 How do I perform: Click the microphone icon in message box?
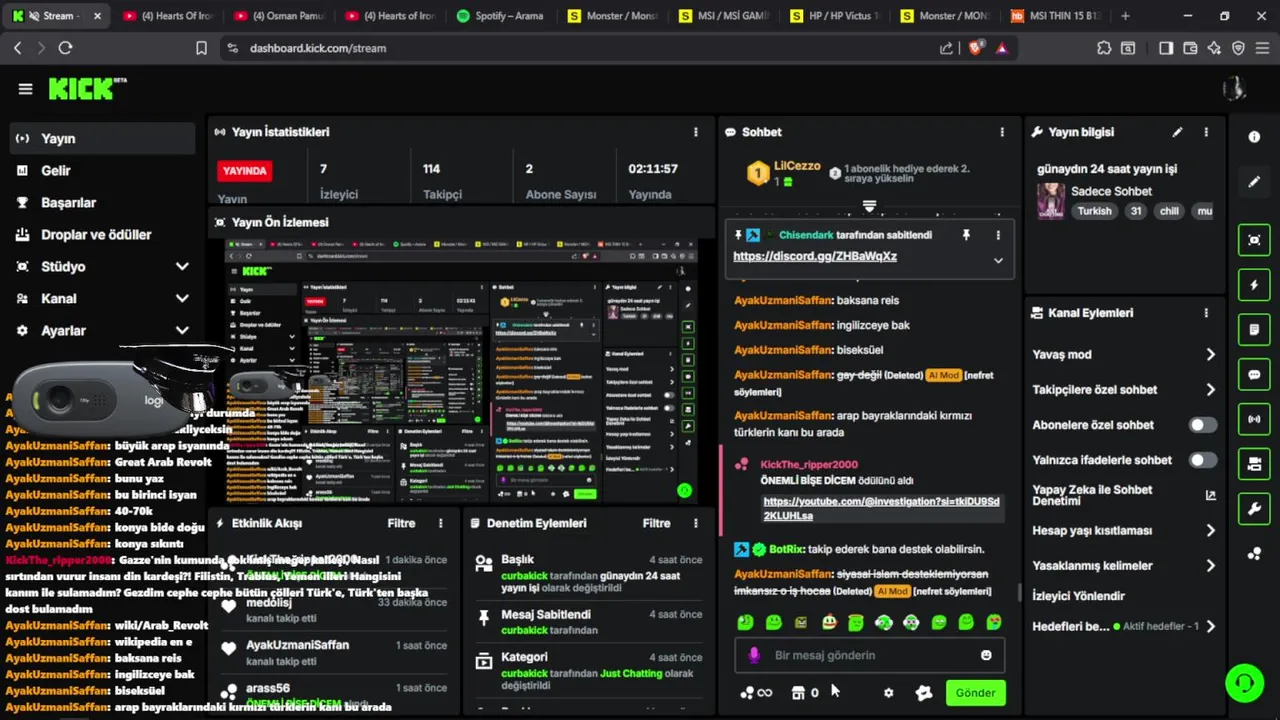(x=754, y=655)
